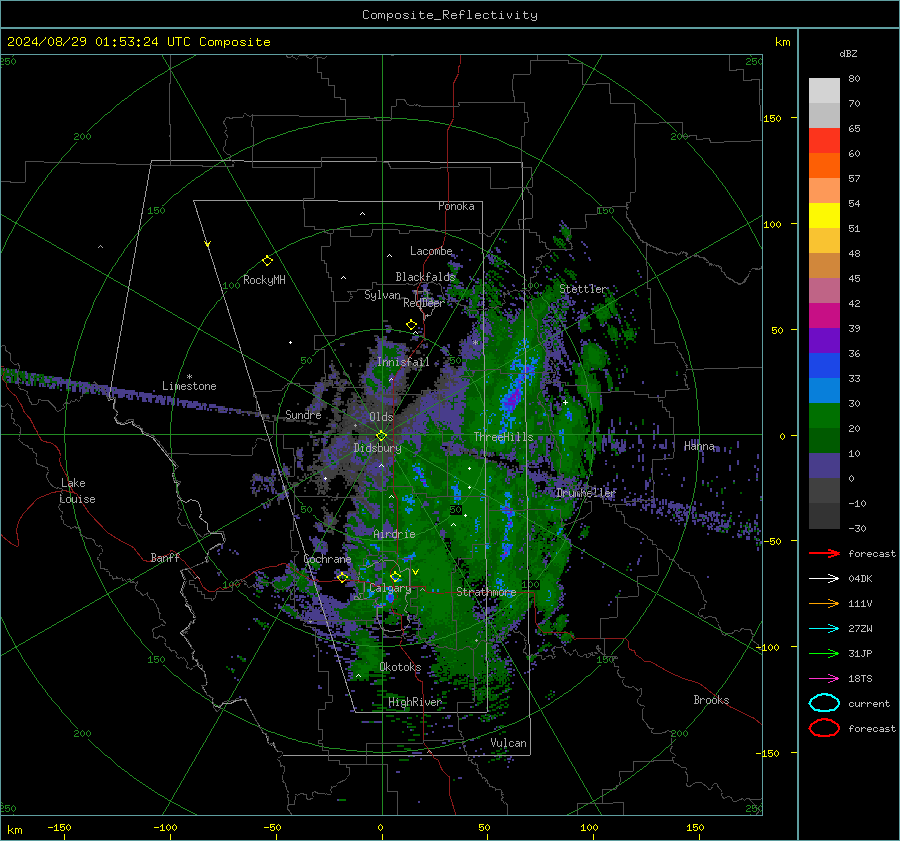Select the slate purple 0-10 dBZ swatch
The width and height of the screenshot is (900, 841).
pyautogui.click(x=824, y=466)
